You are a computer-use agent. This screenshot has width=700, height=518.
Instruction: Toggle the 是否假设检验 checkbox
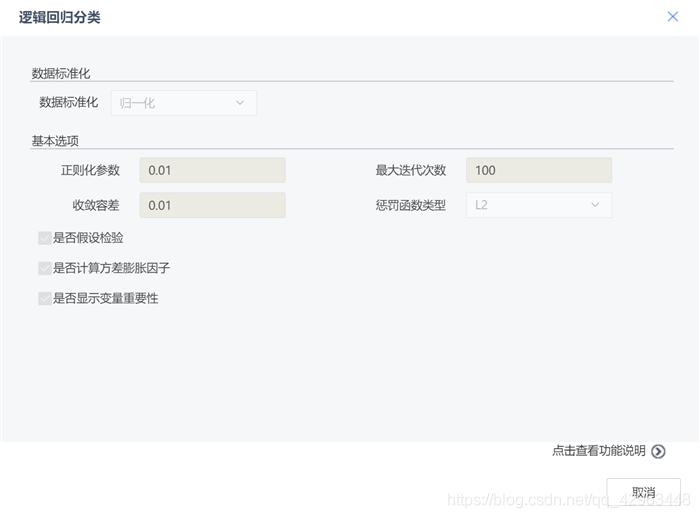45,238
